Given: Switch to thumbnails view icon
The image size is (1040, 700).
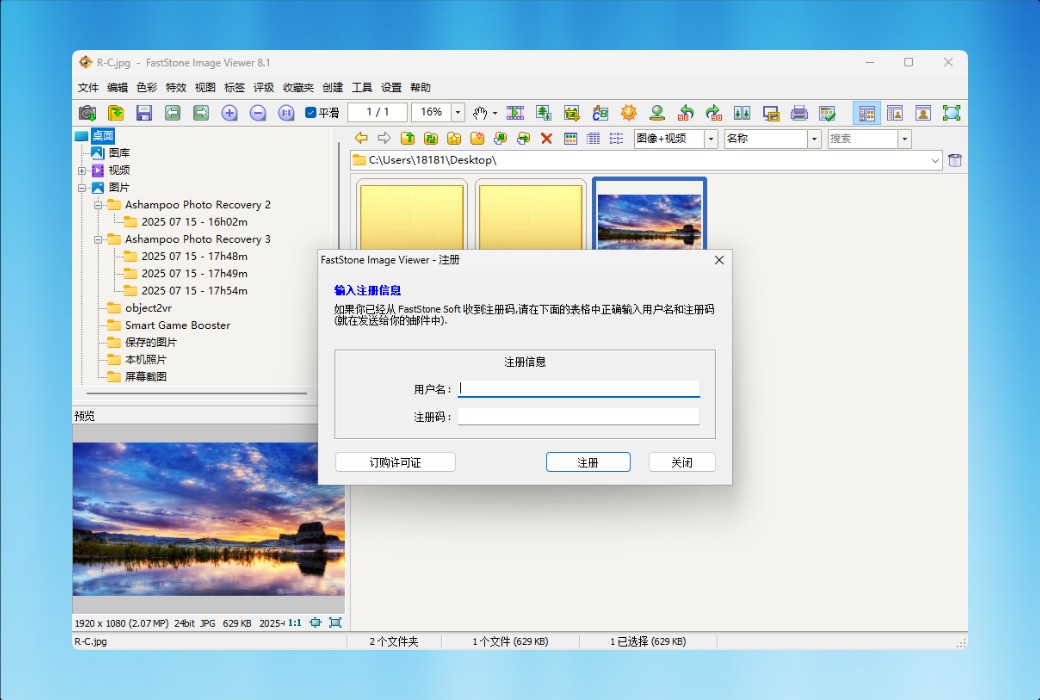Looking at the screenshot, I should 570,138.
